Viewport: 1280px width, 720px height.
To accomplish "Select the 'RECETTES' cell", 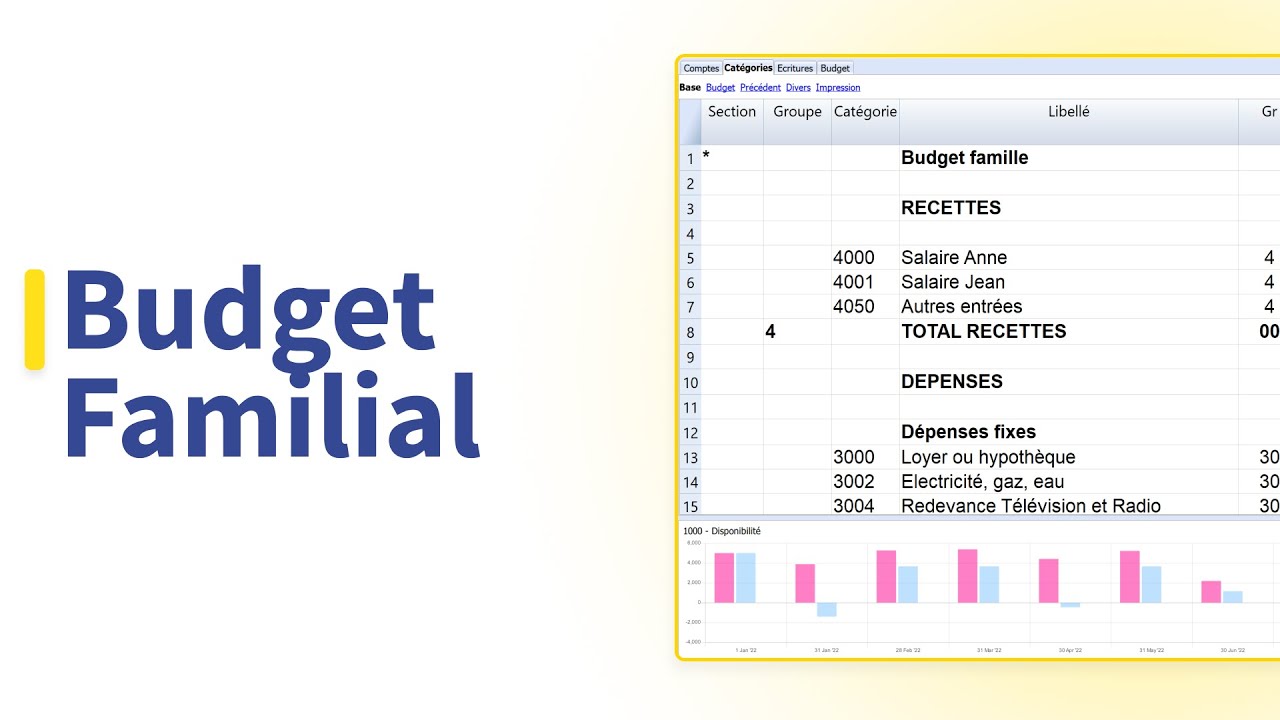I will tap(1069, 208).
